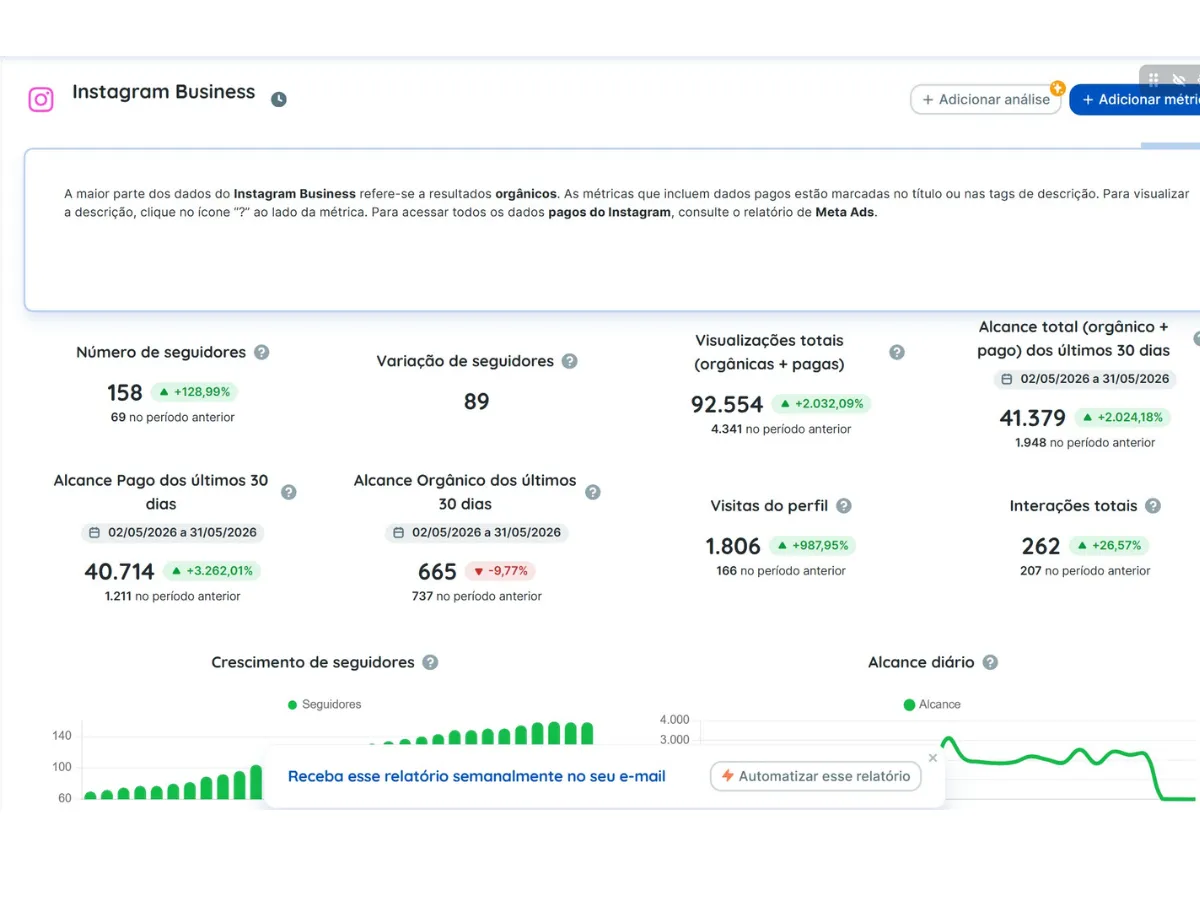Click the 92.554 total views value
1200x900 pixels.
pyautogui.click(x=727, y=405)
